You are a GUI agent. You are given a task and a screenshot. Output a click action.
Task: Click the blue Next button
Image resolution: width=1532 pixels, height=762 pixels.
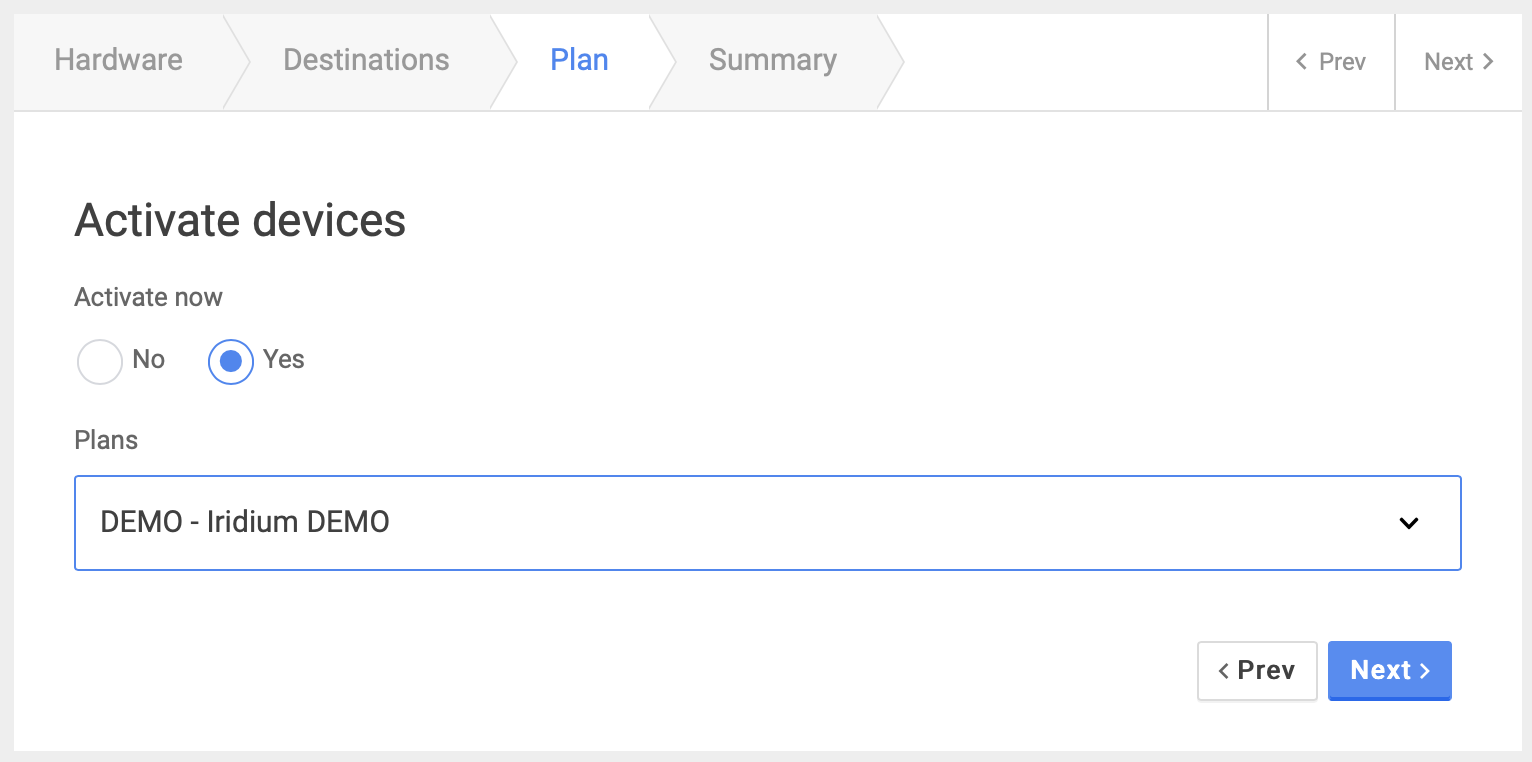click(1389, 671)
